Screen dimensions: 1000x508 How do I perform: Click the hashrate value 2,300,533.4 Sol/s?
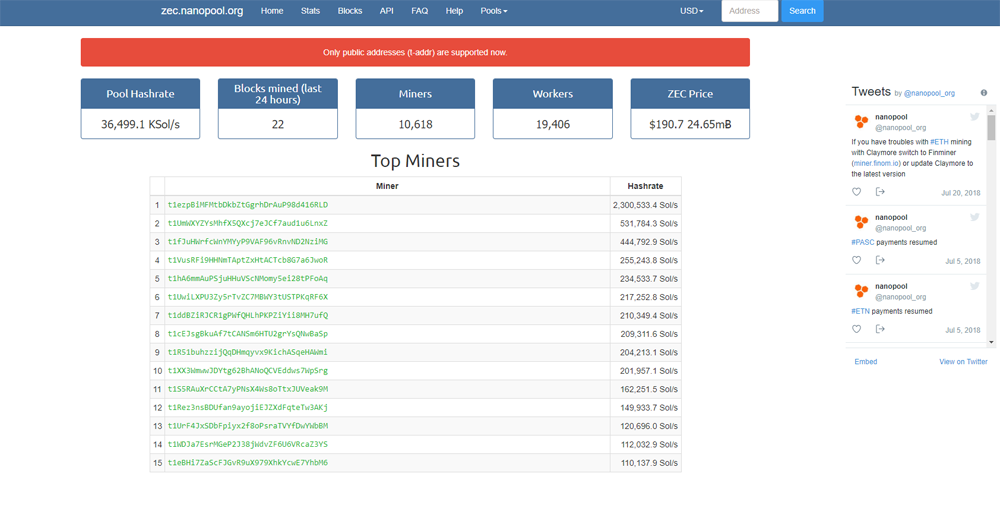[x=645, y=205]
